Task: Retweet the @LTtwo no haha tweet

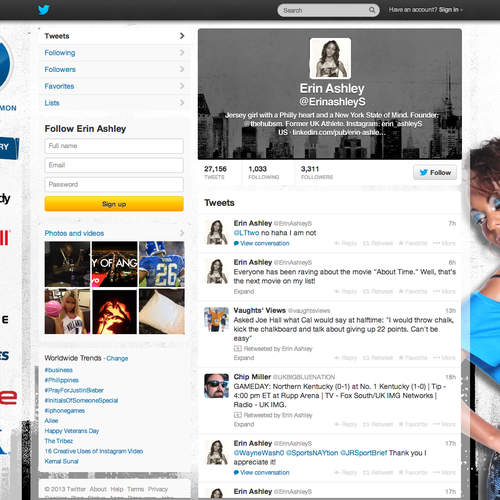Action: [x=378, y=243]
